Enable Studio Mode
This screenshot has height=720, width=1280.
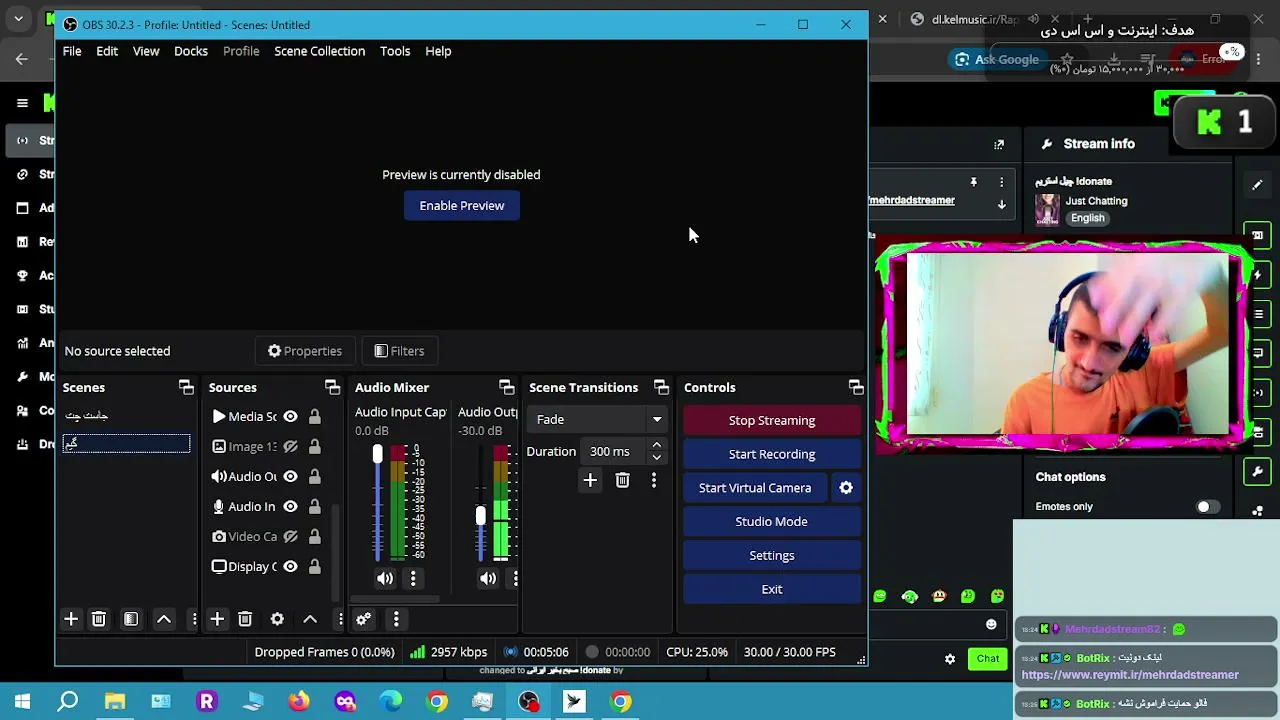coord(772,522)
